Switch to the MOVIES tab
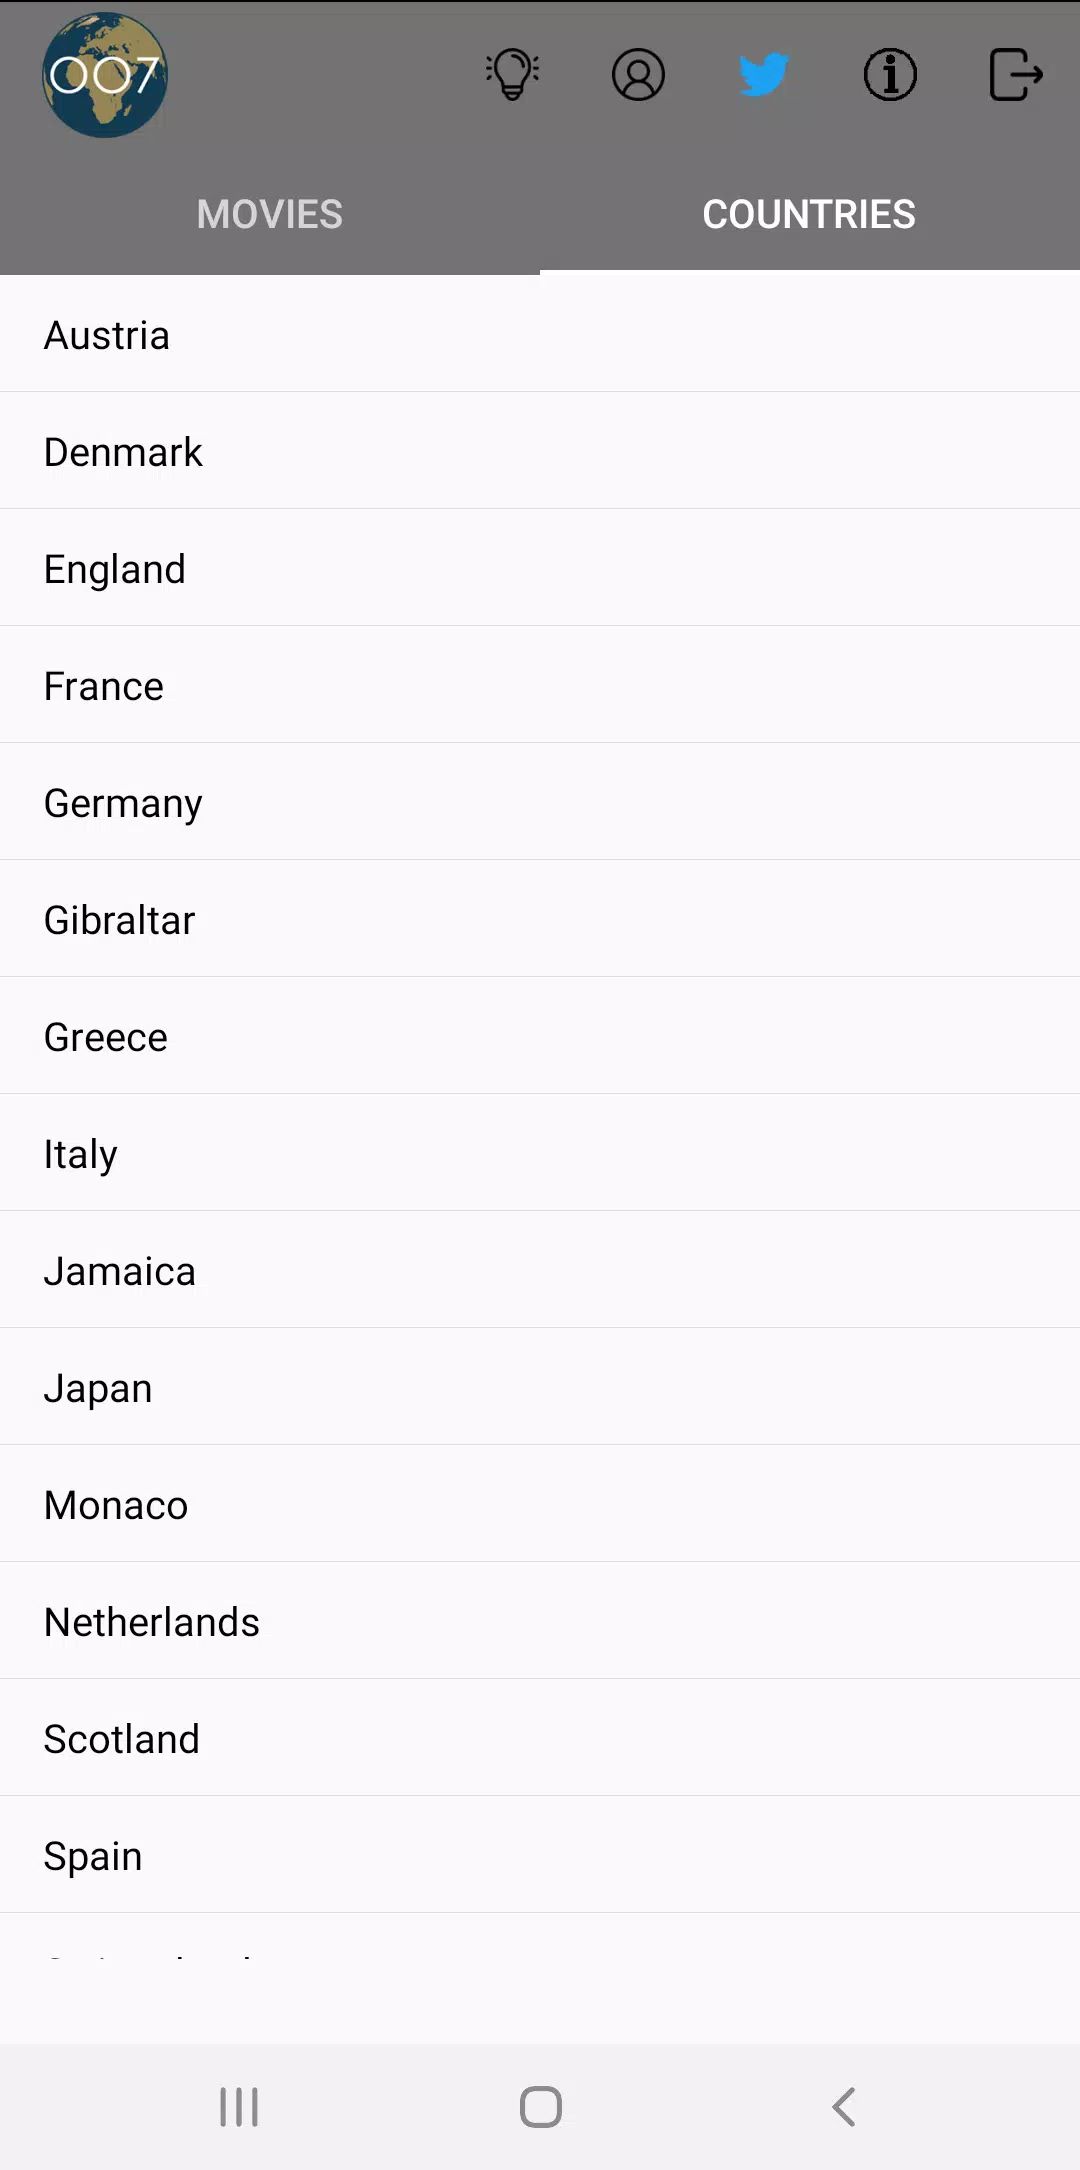This screenshot has width=1080, height=2170. (x=270, y=214)
